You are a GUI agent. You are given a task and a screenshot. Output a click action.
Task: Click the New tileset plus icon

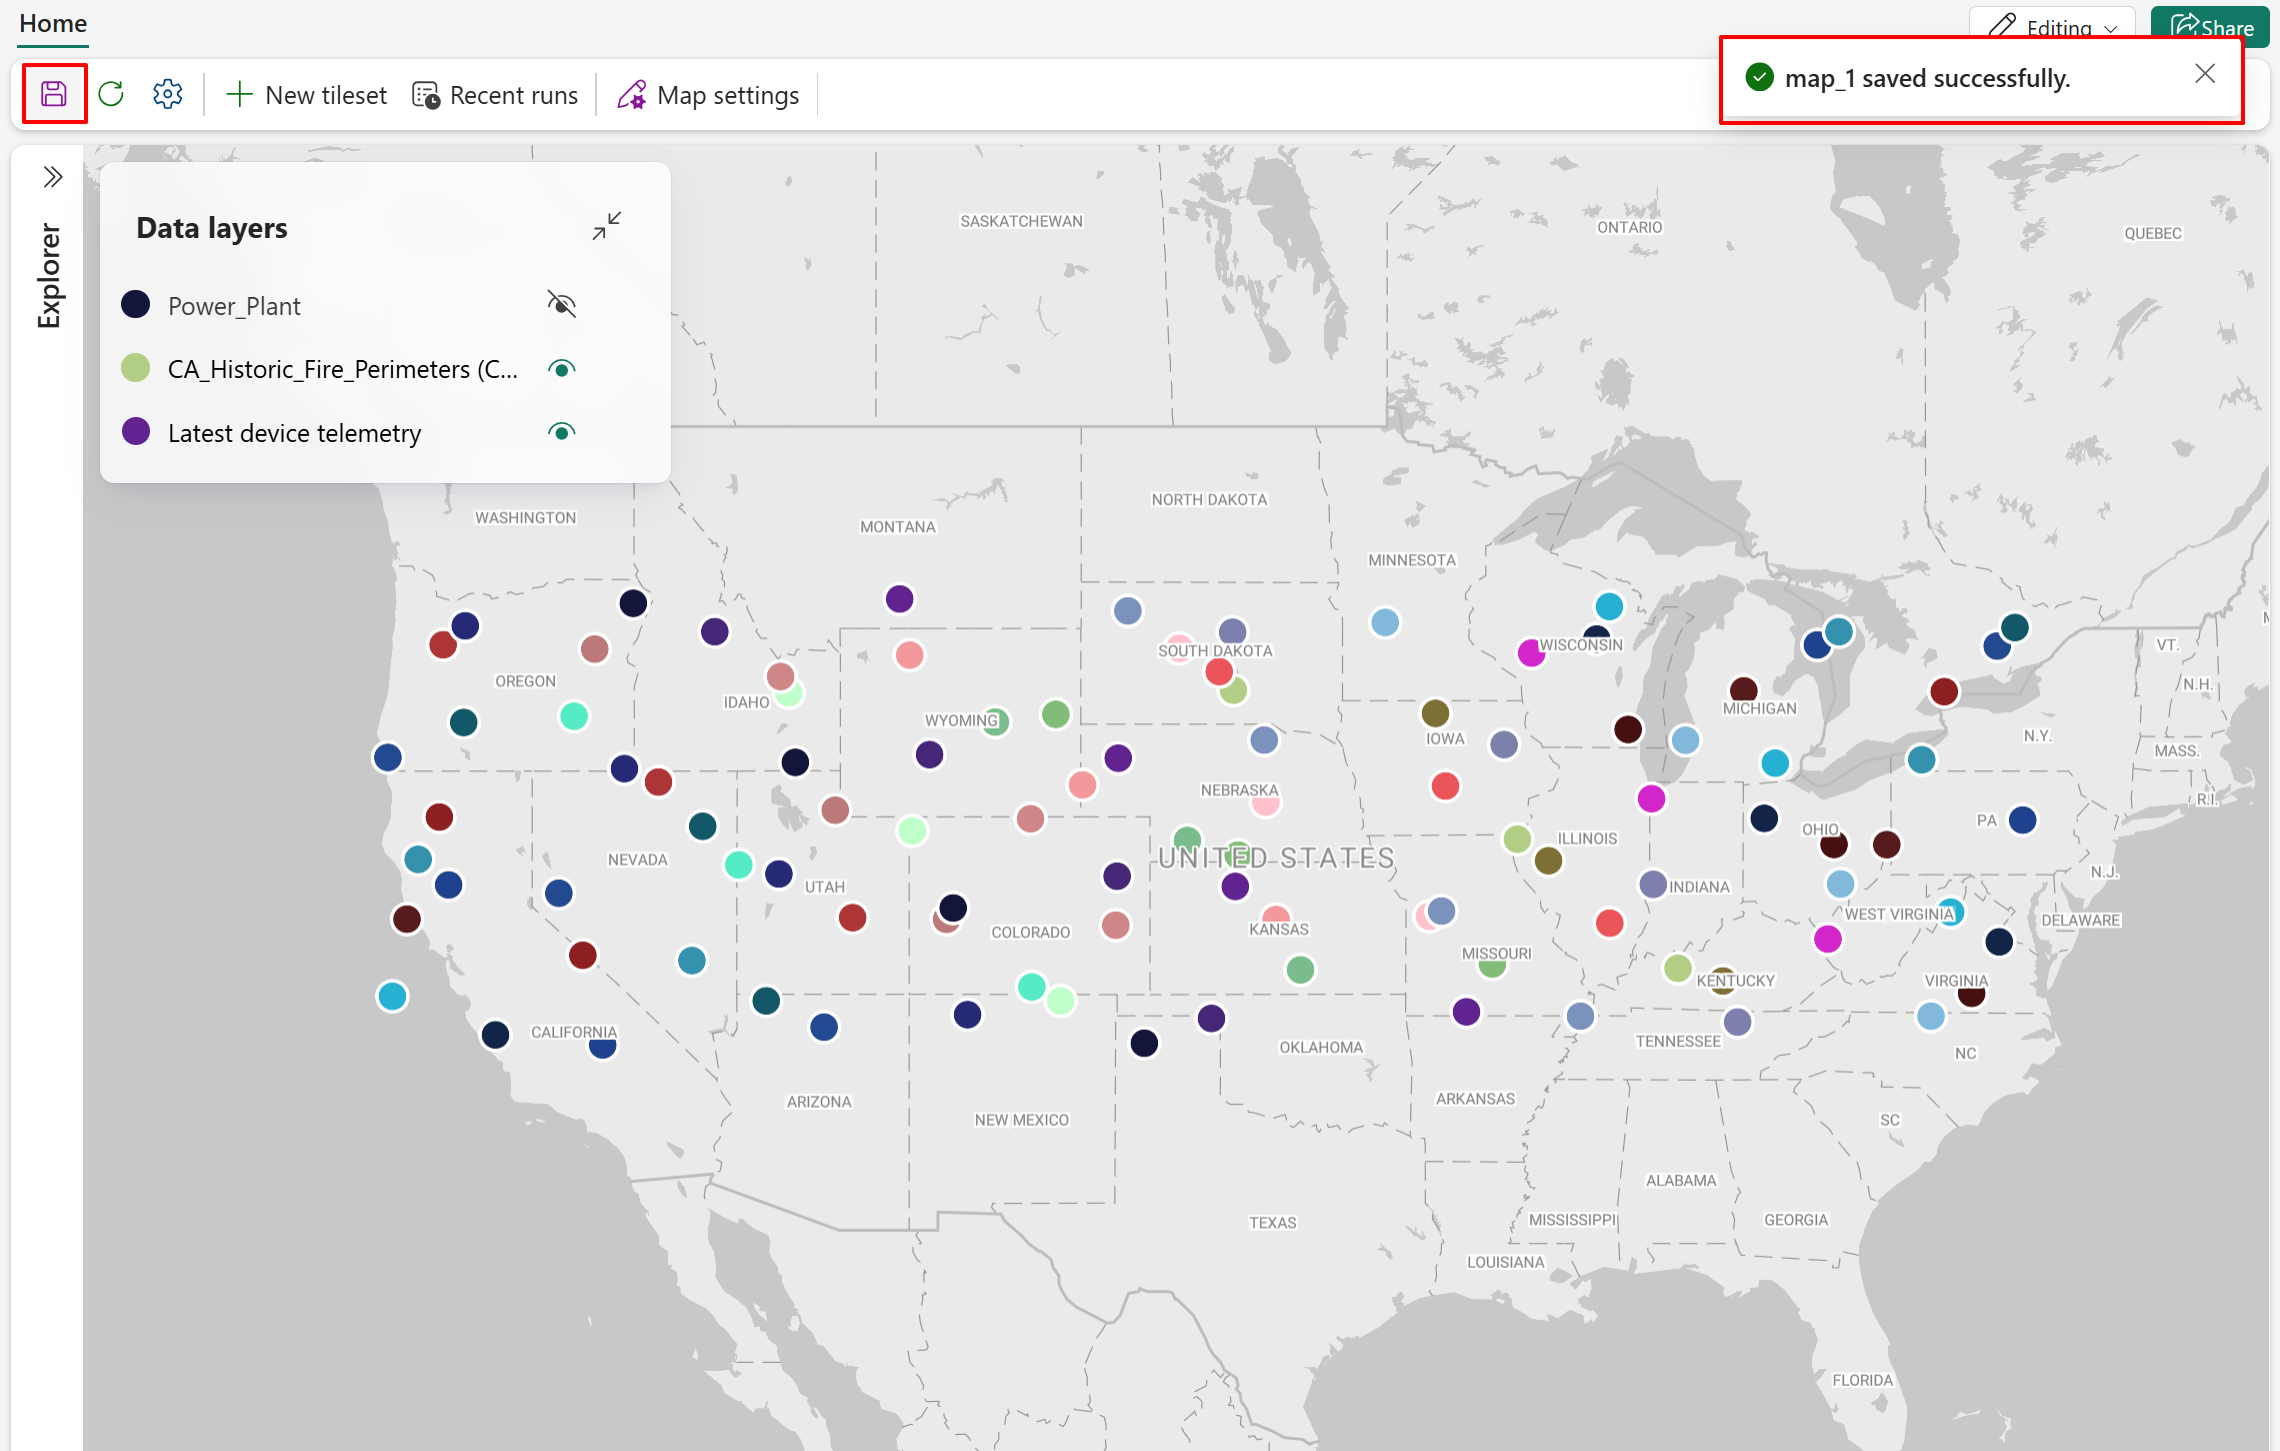click(239, 95)
